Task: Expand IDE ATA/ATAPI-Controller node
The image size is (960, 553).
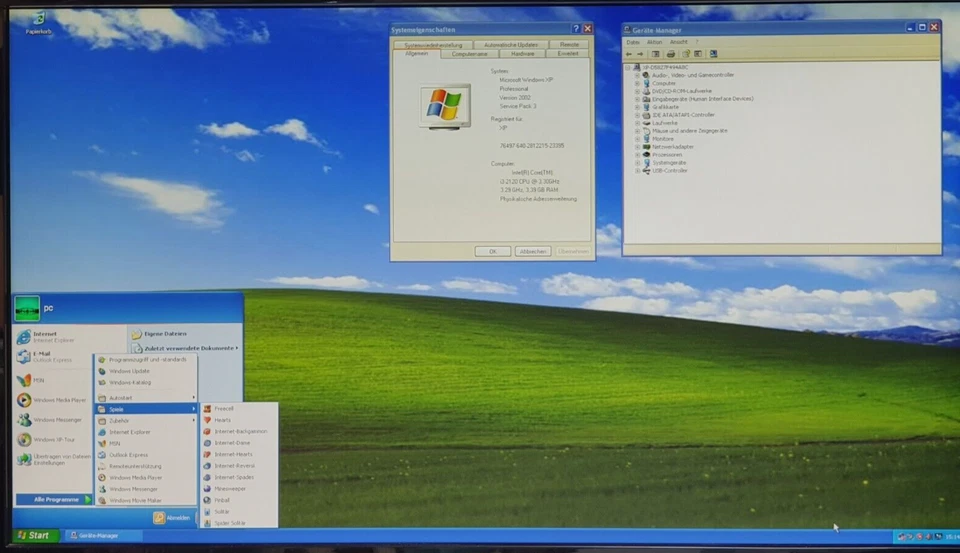Action: 637,115
